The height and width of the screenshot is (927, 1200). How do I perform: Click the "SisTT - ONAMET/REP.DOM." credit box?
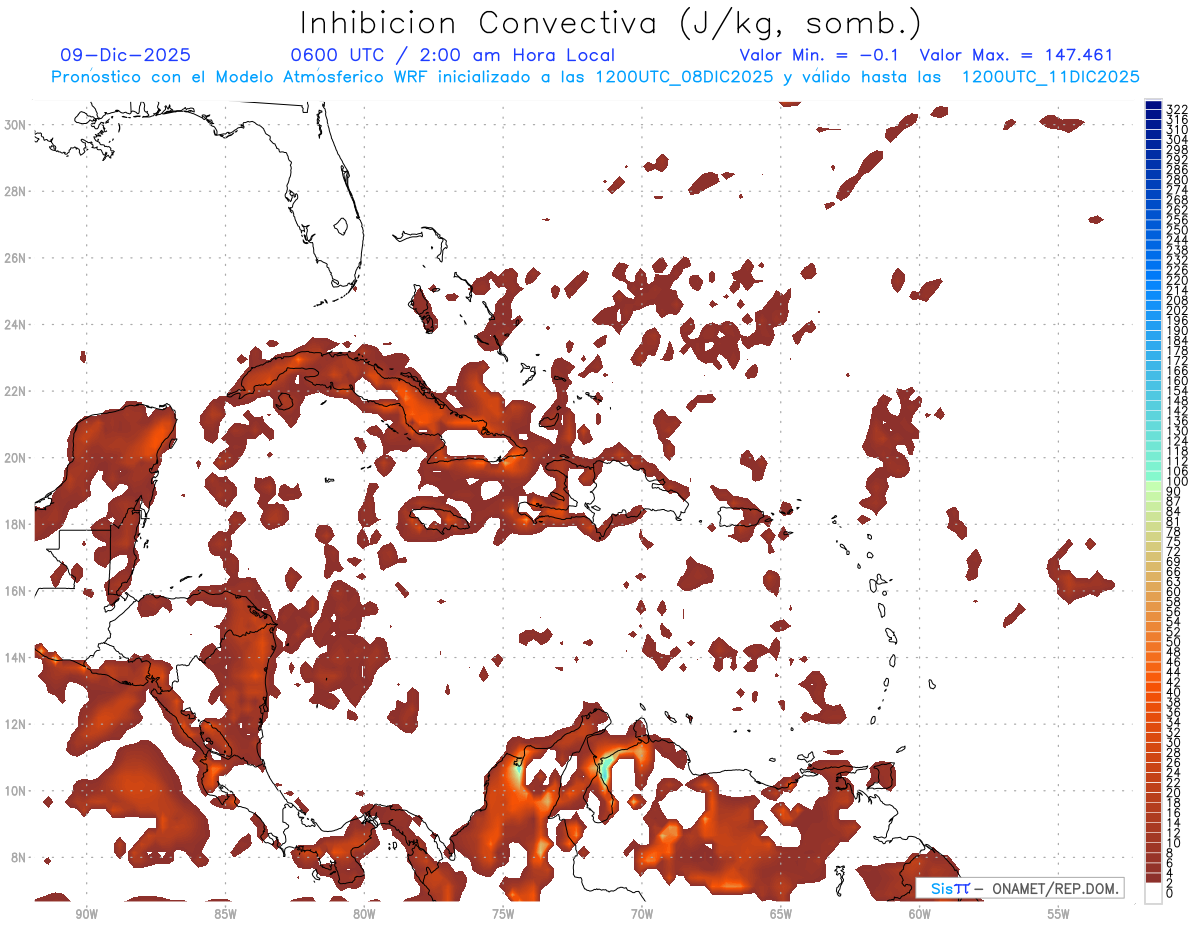[x=1020, y=888]
